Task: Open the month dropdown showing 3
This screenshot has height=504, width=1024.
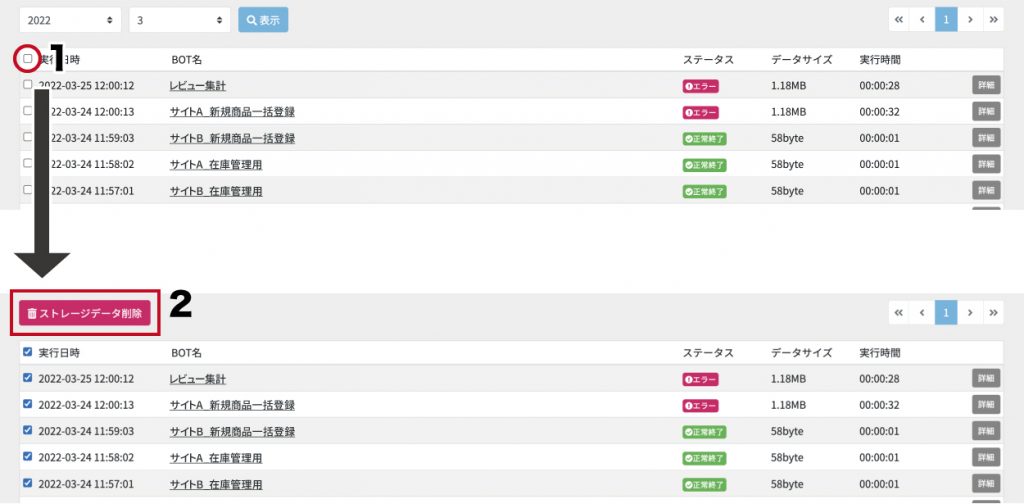Action: click(x=180, y=20)
